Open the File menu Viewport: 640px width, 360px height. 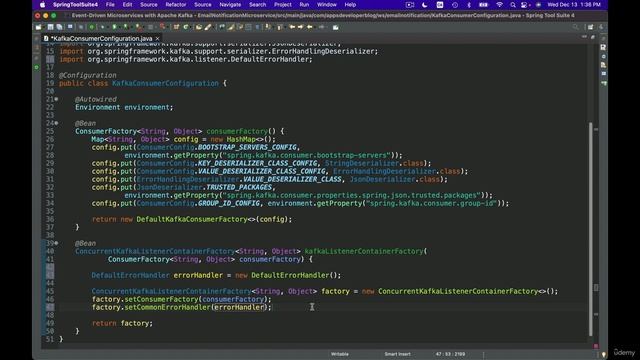(110, 4)
